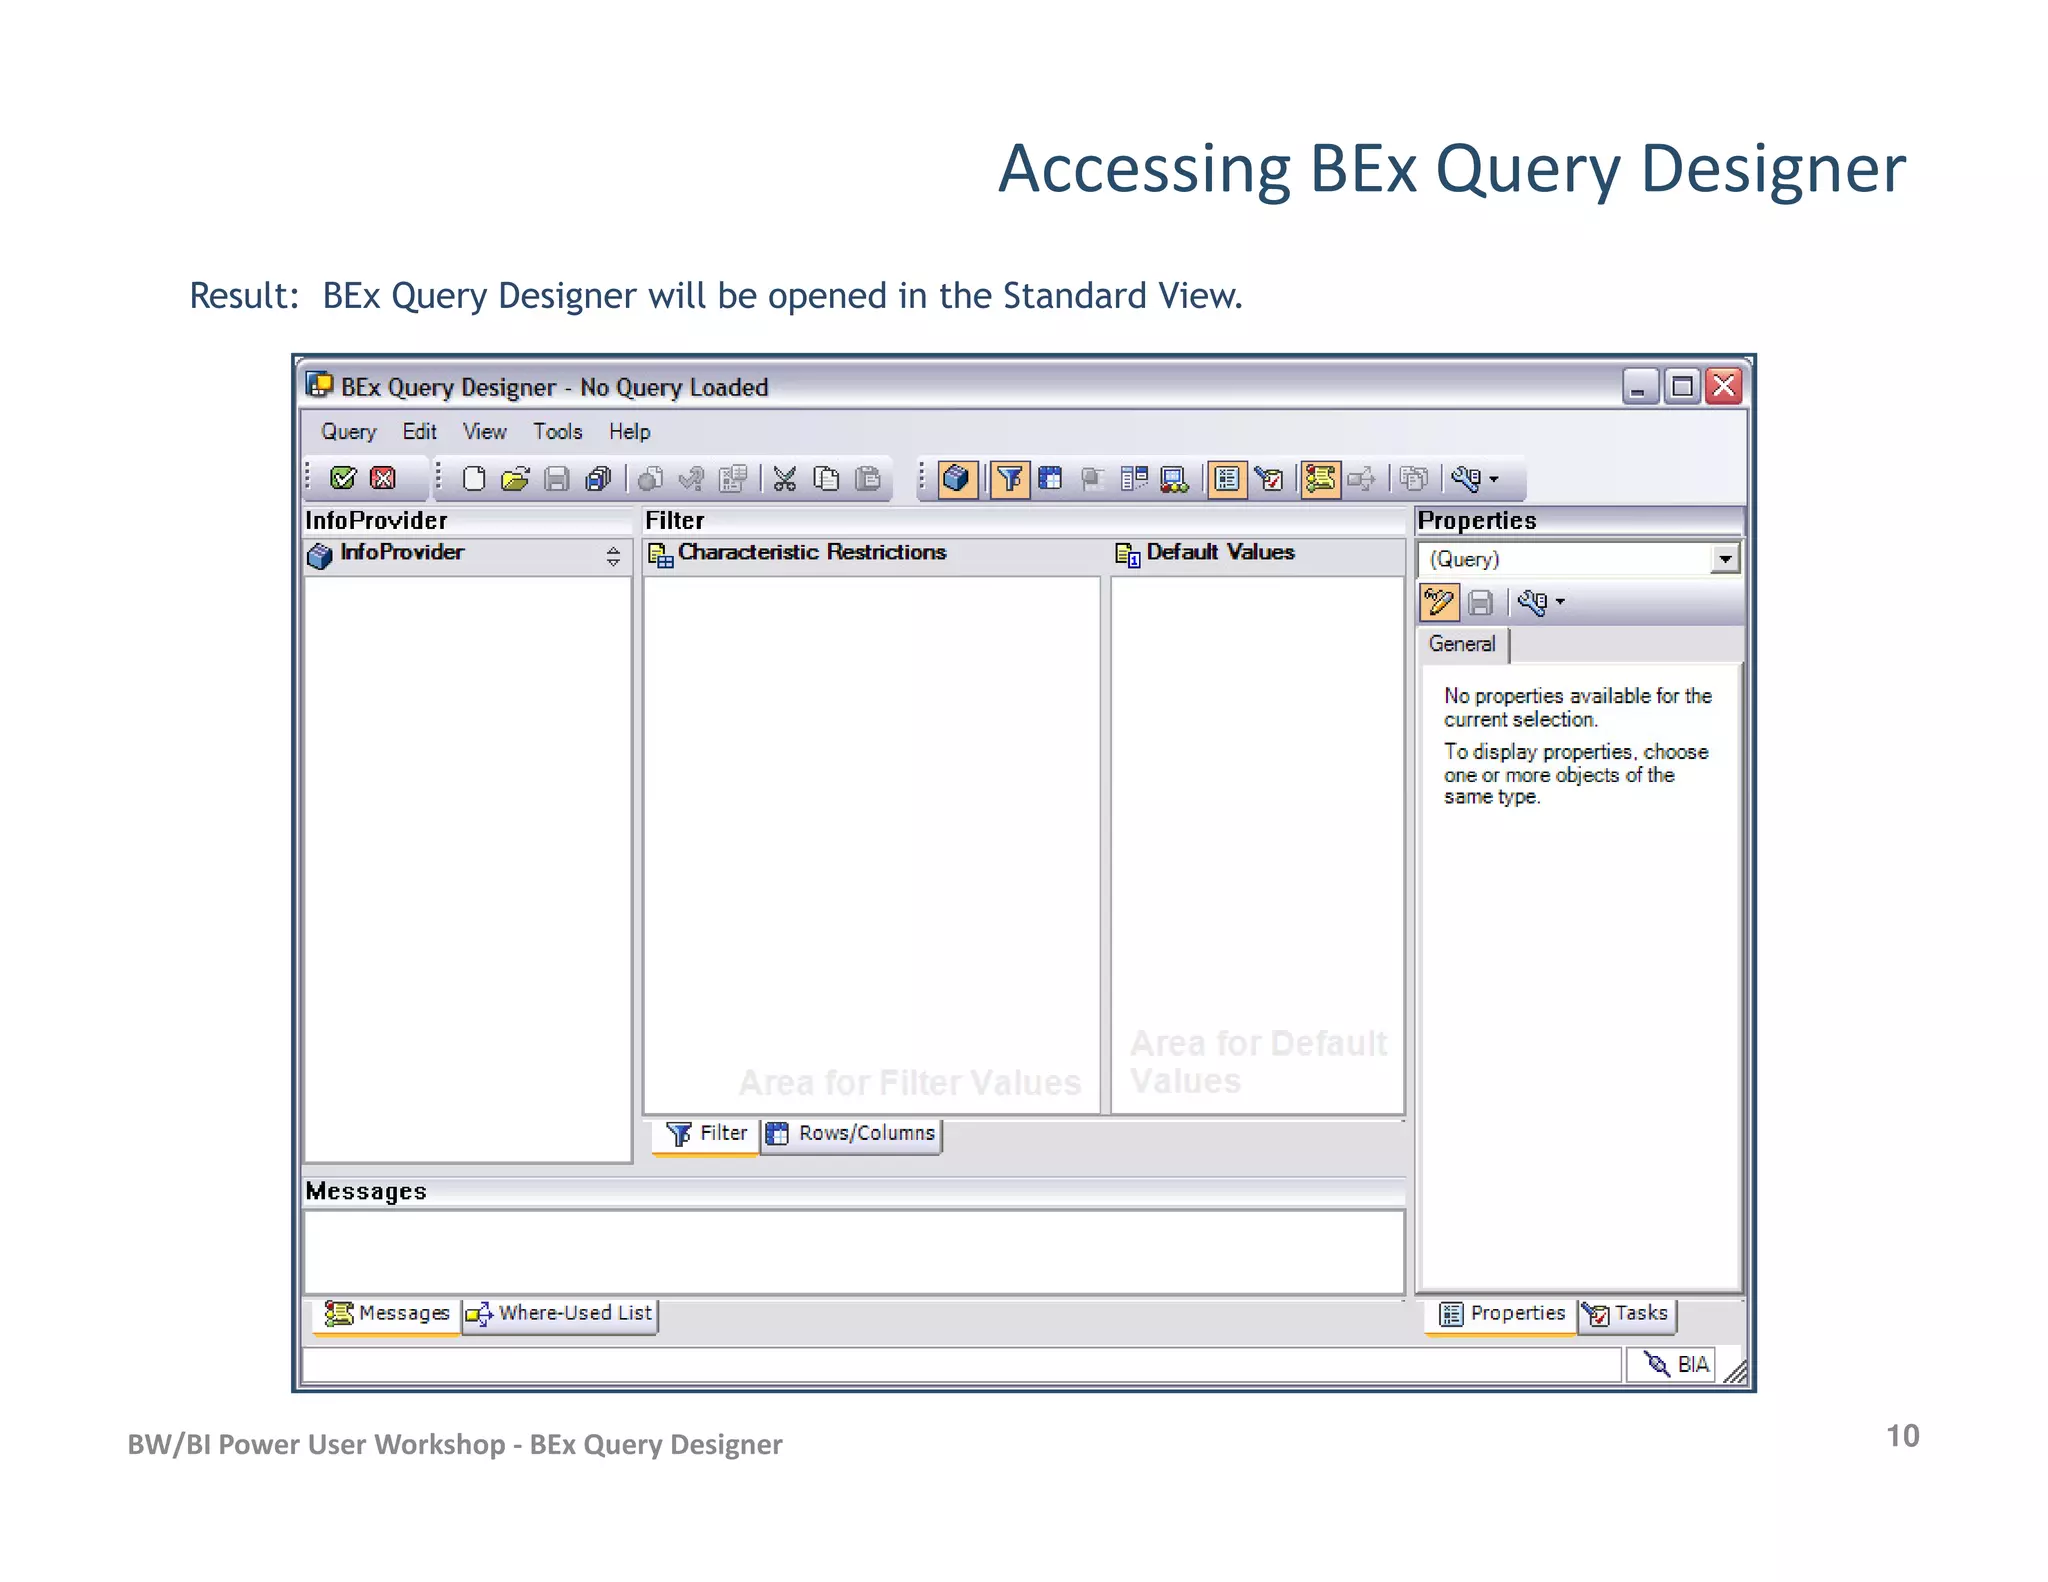
Task: Click the Save Query floppy disk icon in main toolbar
Action: coord(557,479)
